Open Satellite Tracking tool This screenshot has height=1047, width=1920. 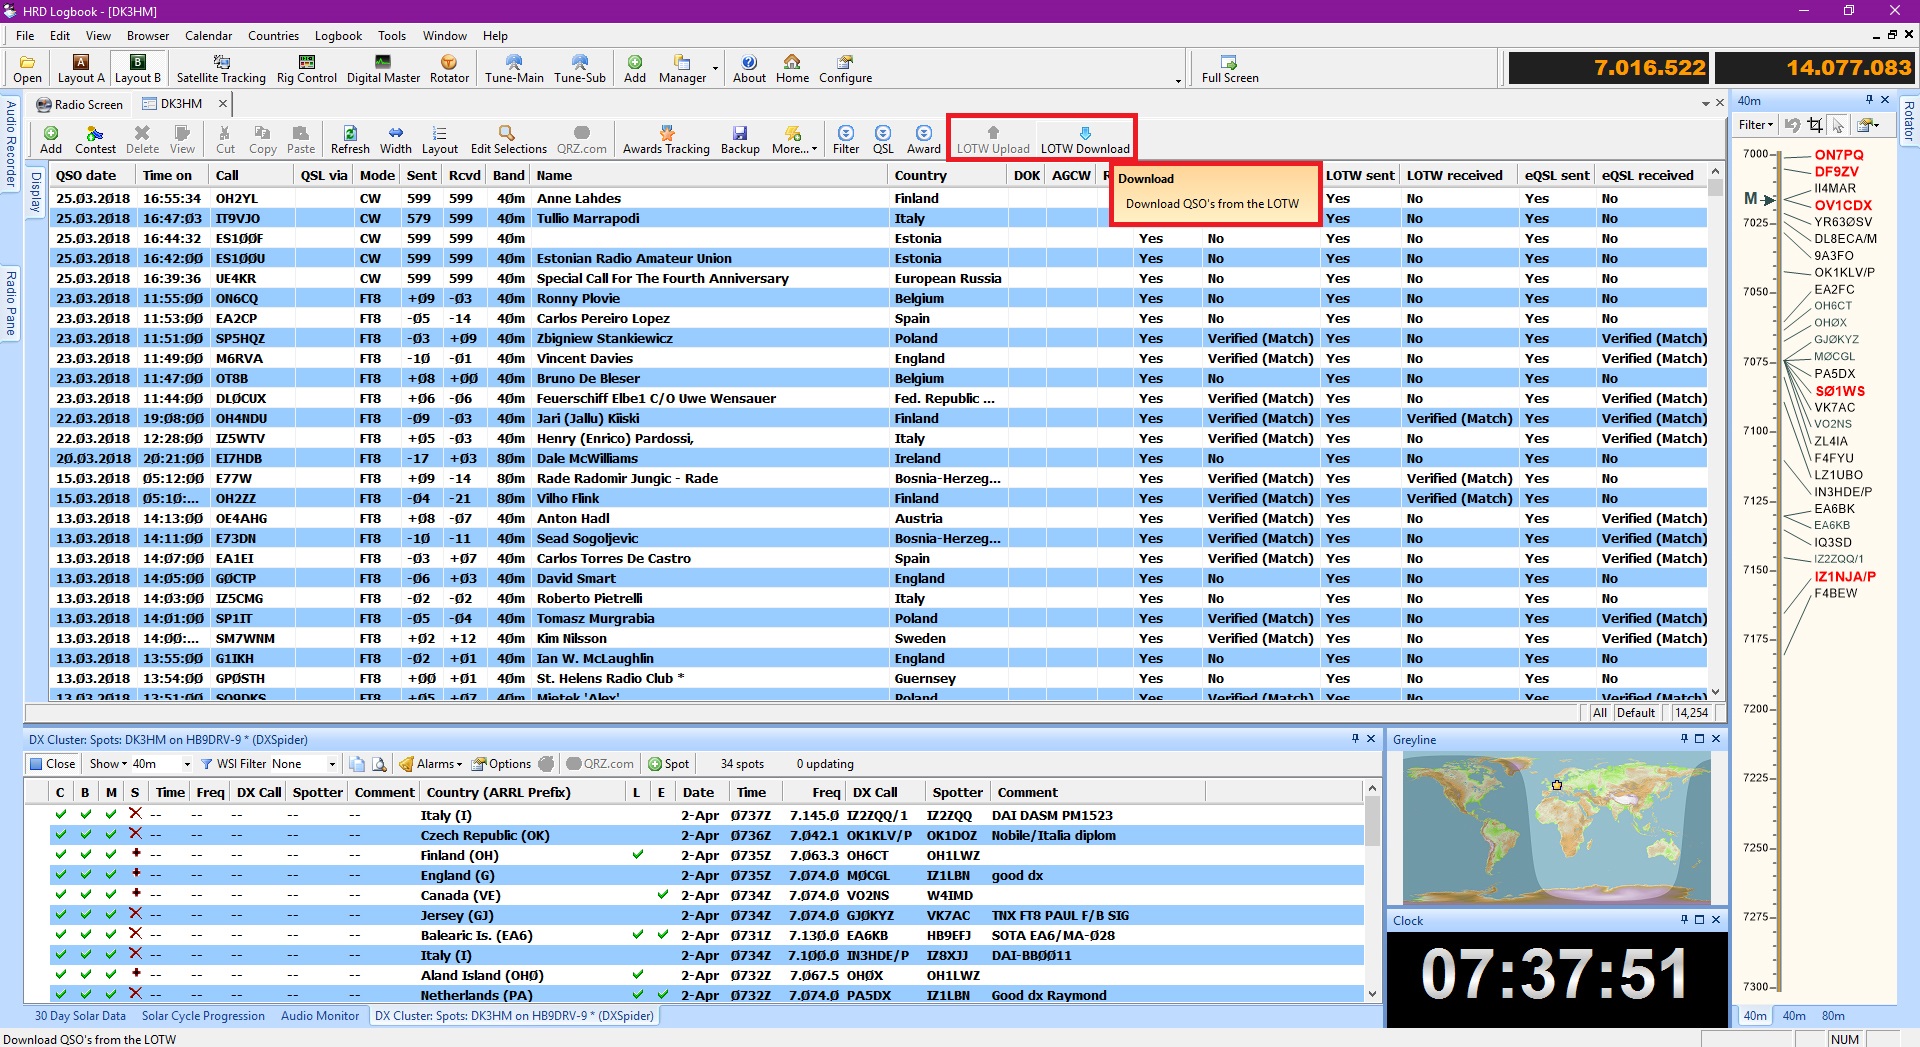(x=221, y=68)
